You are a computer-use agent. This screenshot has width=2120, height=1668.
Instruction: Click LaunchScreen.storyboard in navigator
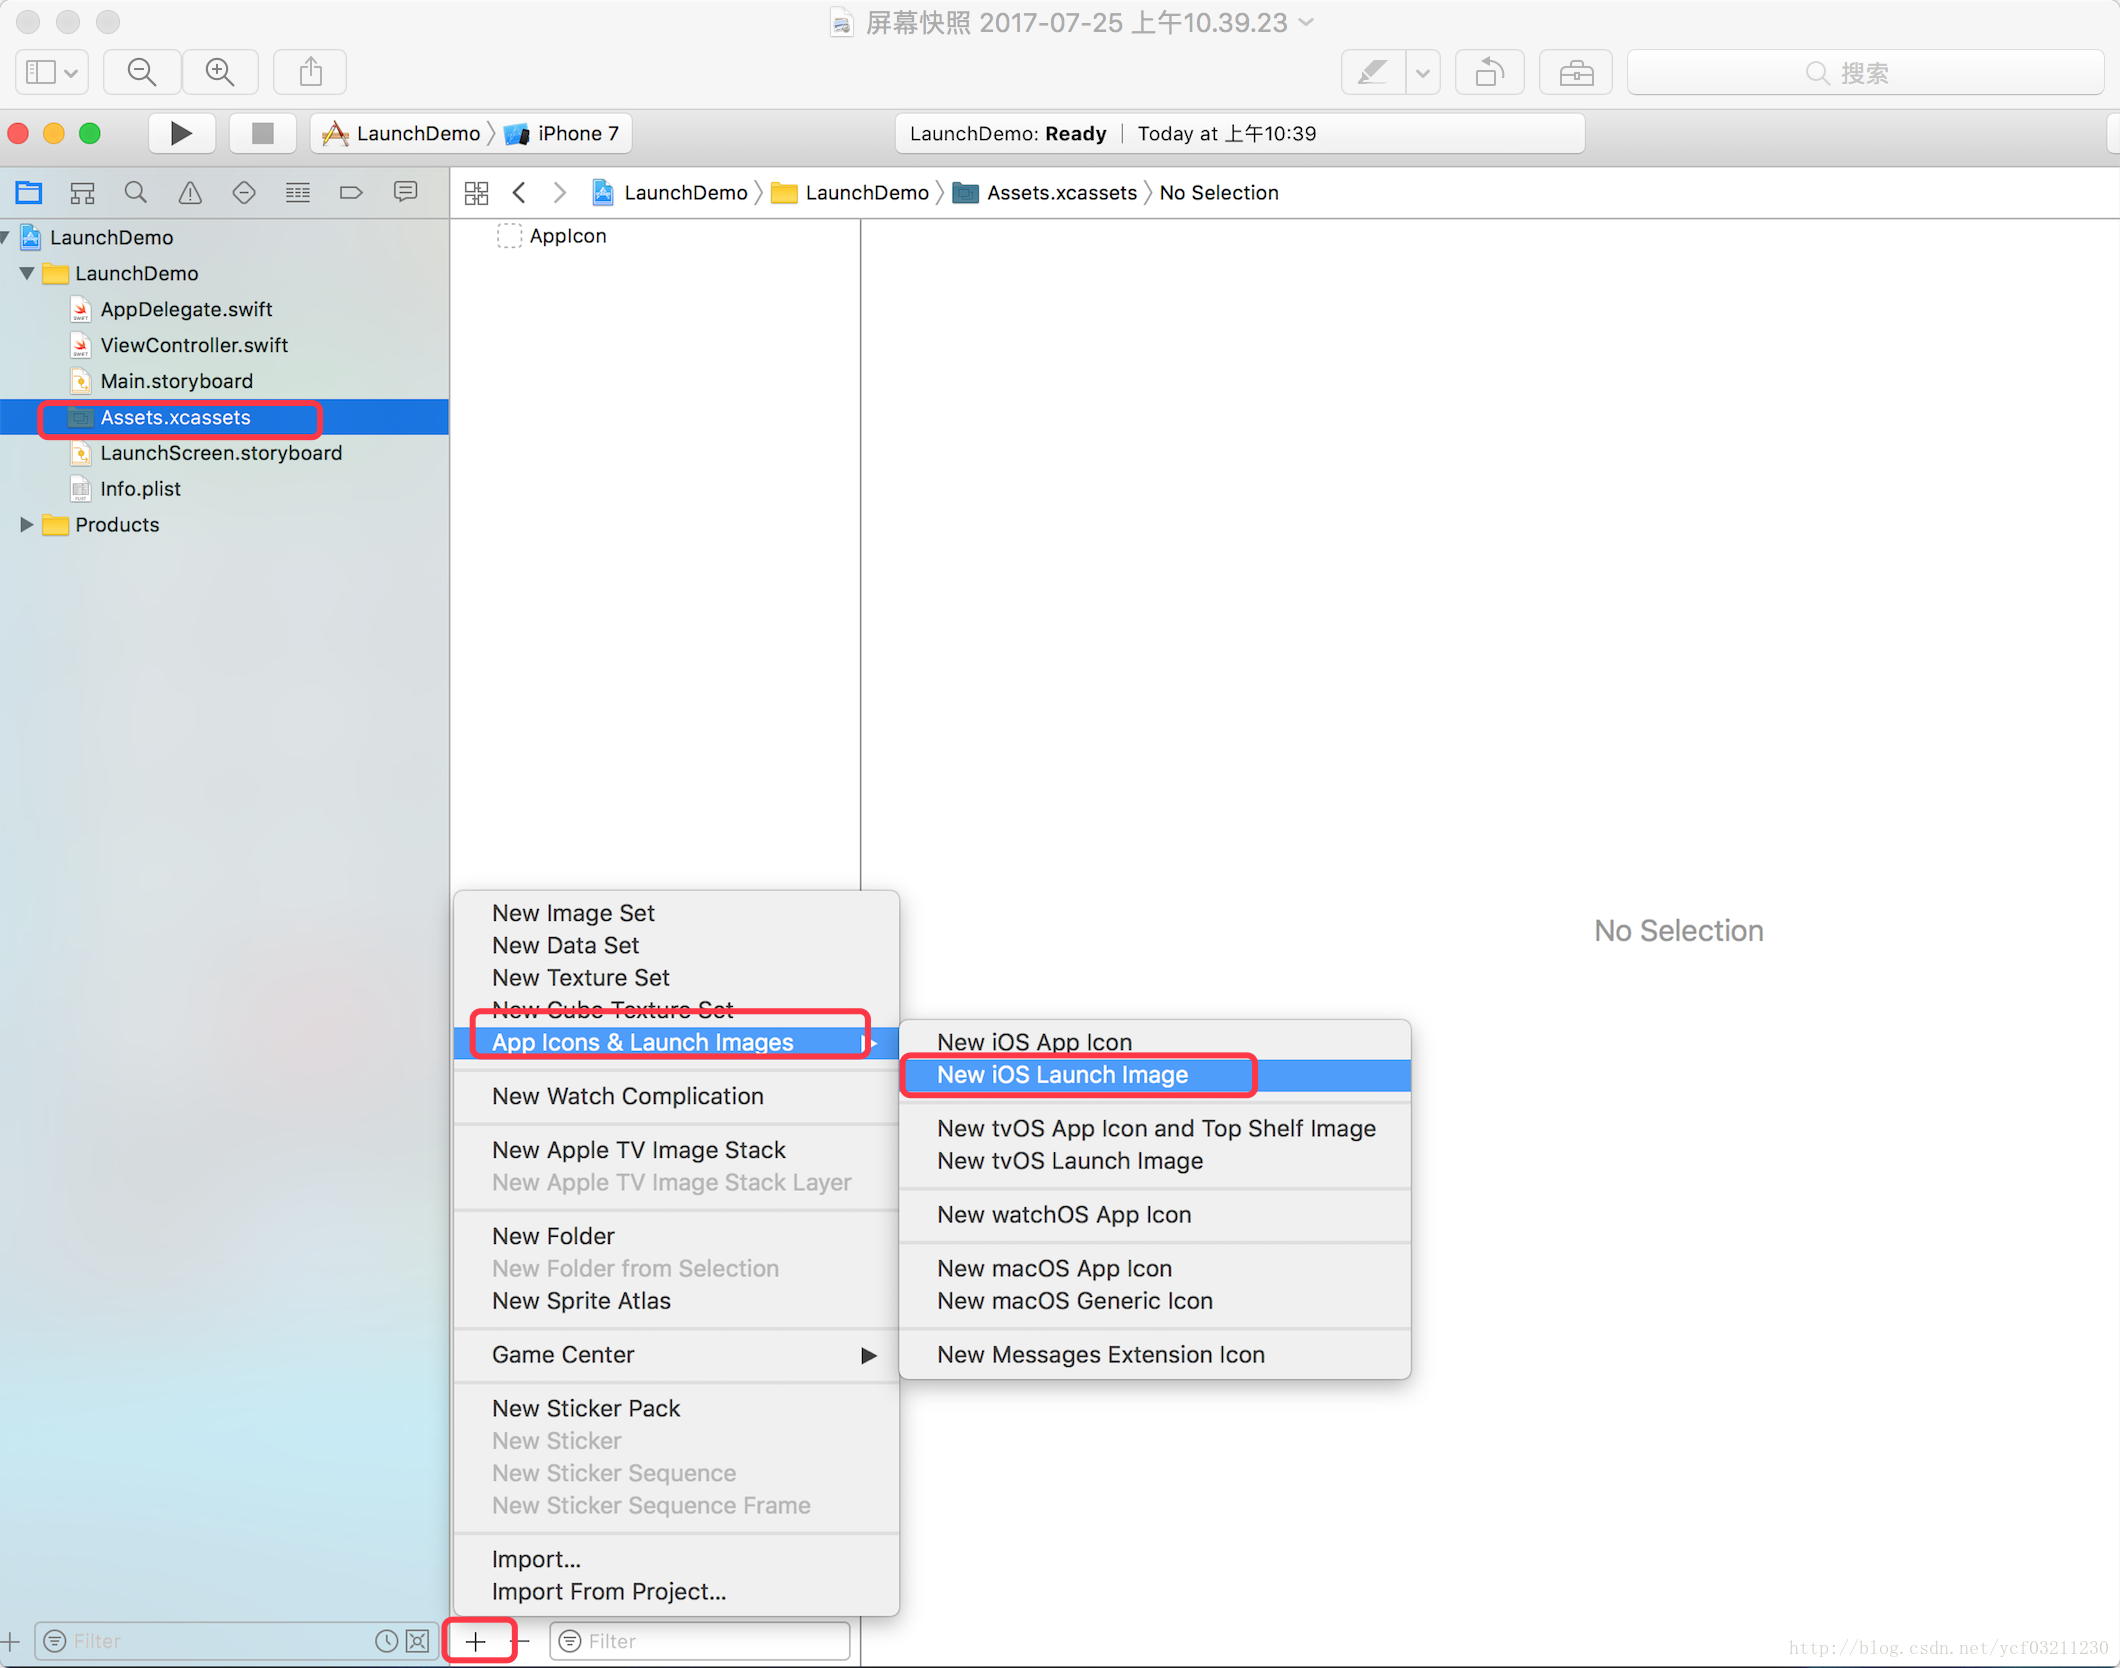(219, 453)
